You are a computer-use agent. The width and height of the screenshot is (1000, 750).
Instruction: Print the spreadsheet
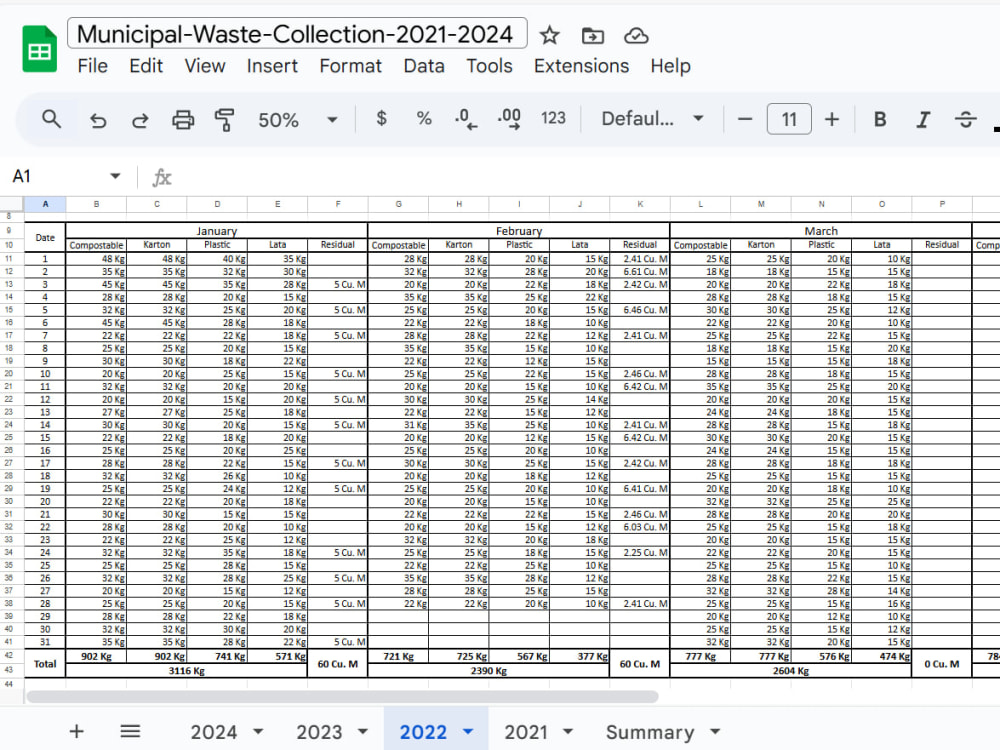pos(183,119)
